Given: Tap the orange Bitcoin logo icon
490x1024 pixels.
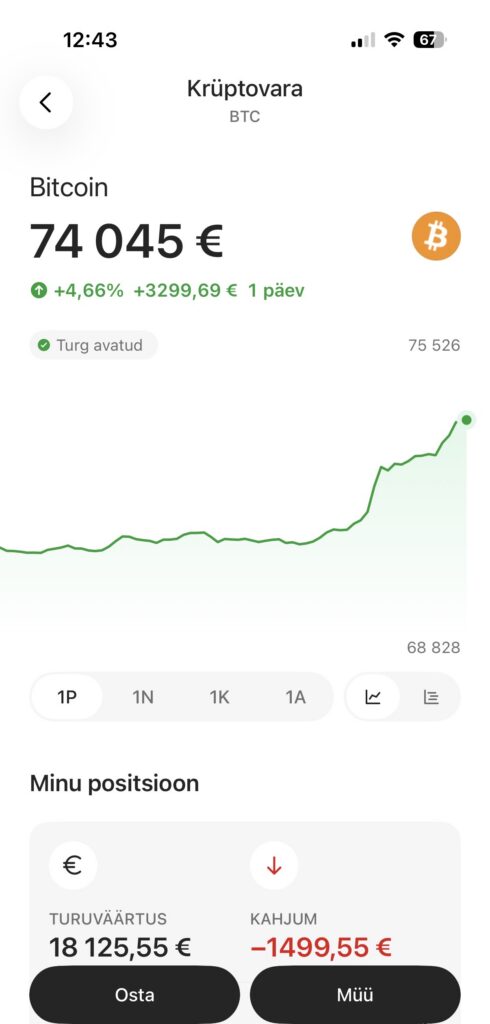Looking at the screenshot, I should pyautogui.click(x=436, y=236).
